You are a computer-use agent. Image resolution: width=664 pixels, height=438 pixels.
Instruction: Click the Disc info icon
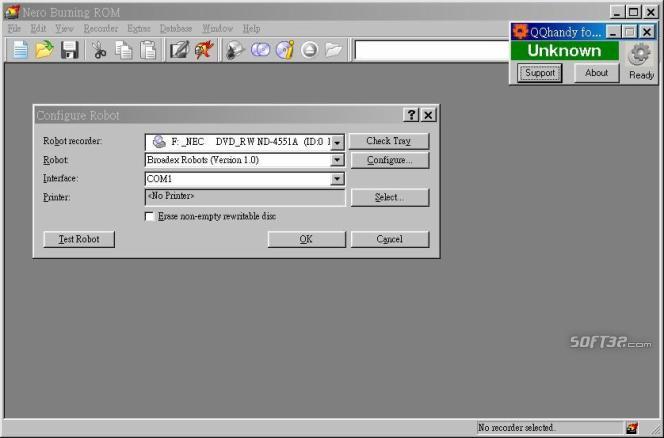point(285,50)
